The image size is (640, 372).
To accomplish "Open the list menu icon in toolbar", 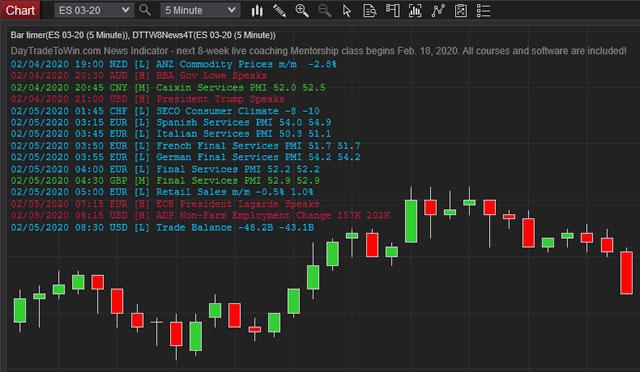I will click(484, 11).
